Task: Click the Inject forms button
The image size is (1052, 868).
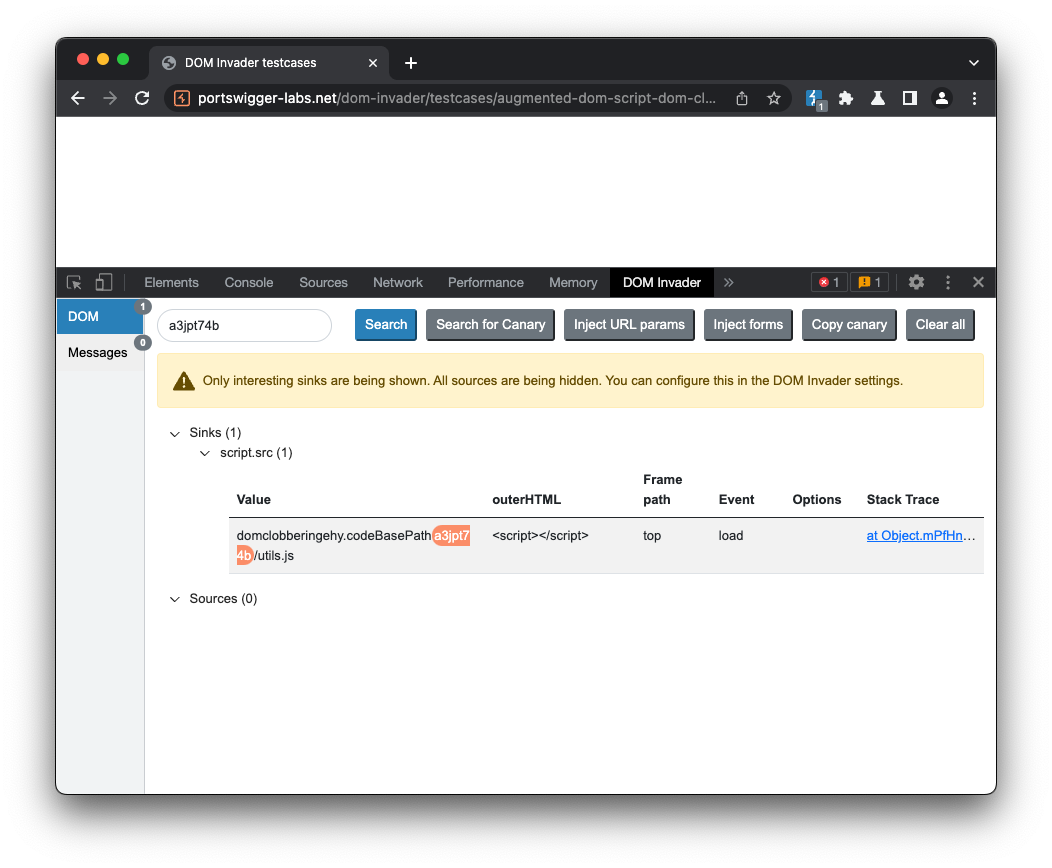Action: coord(748,325)
